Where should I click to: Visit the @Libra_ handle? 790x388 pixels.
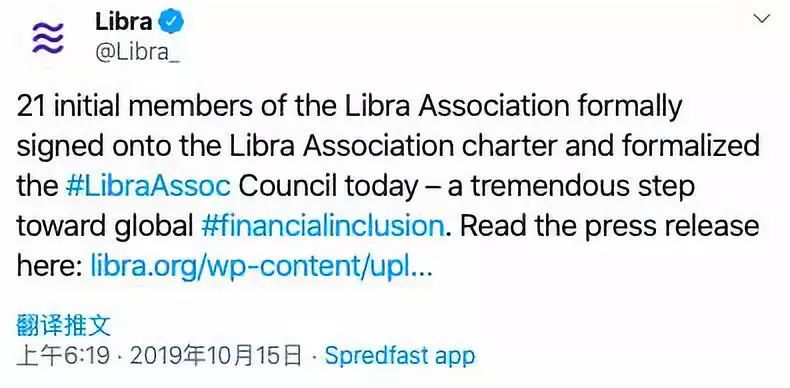(x=138, y=52)
